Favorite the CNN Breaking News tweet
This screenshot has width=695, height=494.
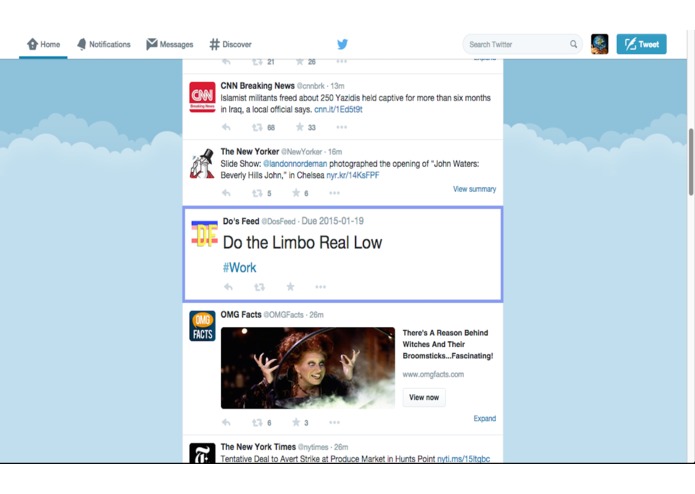300,128
